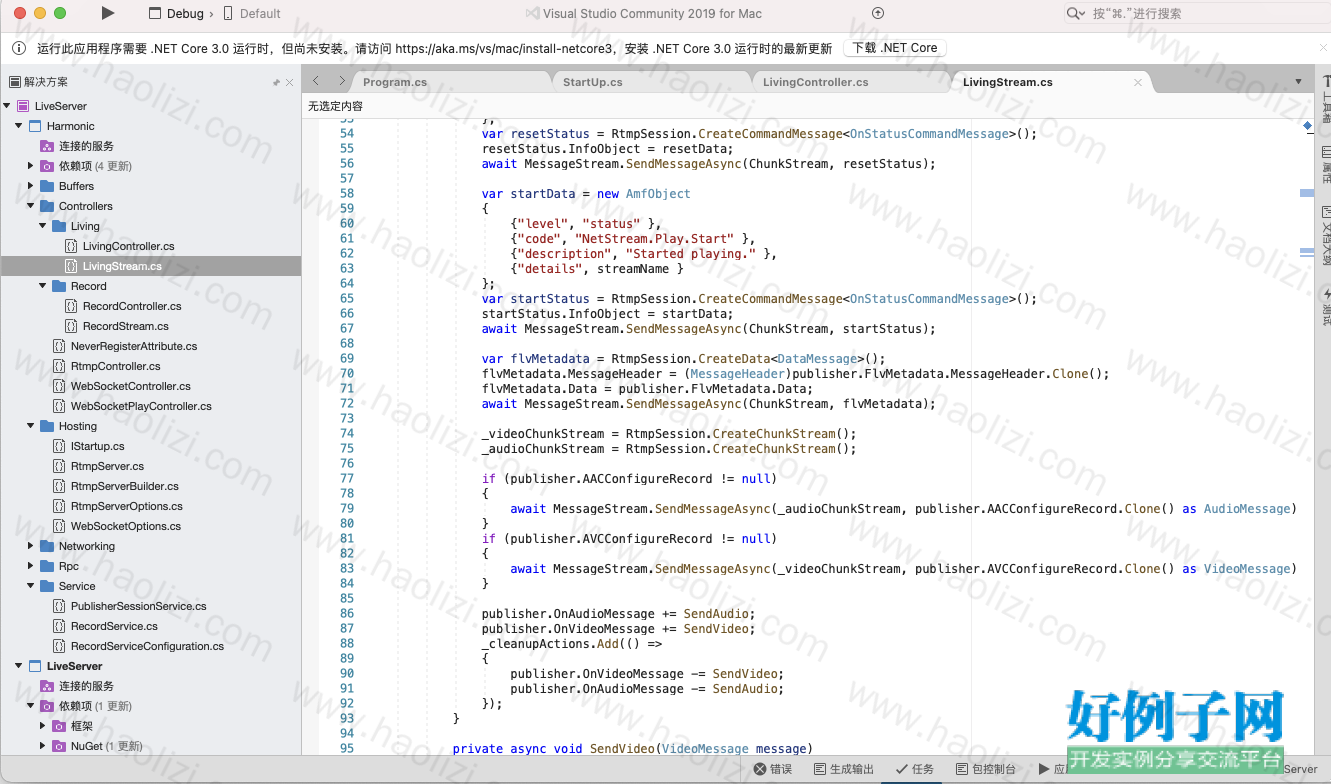Image resolution: width=1331 pixels, height=784 pixels.
Task: Click the blue diamond marker in scrollbar
Action: tap(1307, 125)
